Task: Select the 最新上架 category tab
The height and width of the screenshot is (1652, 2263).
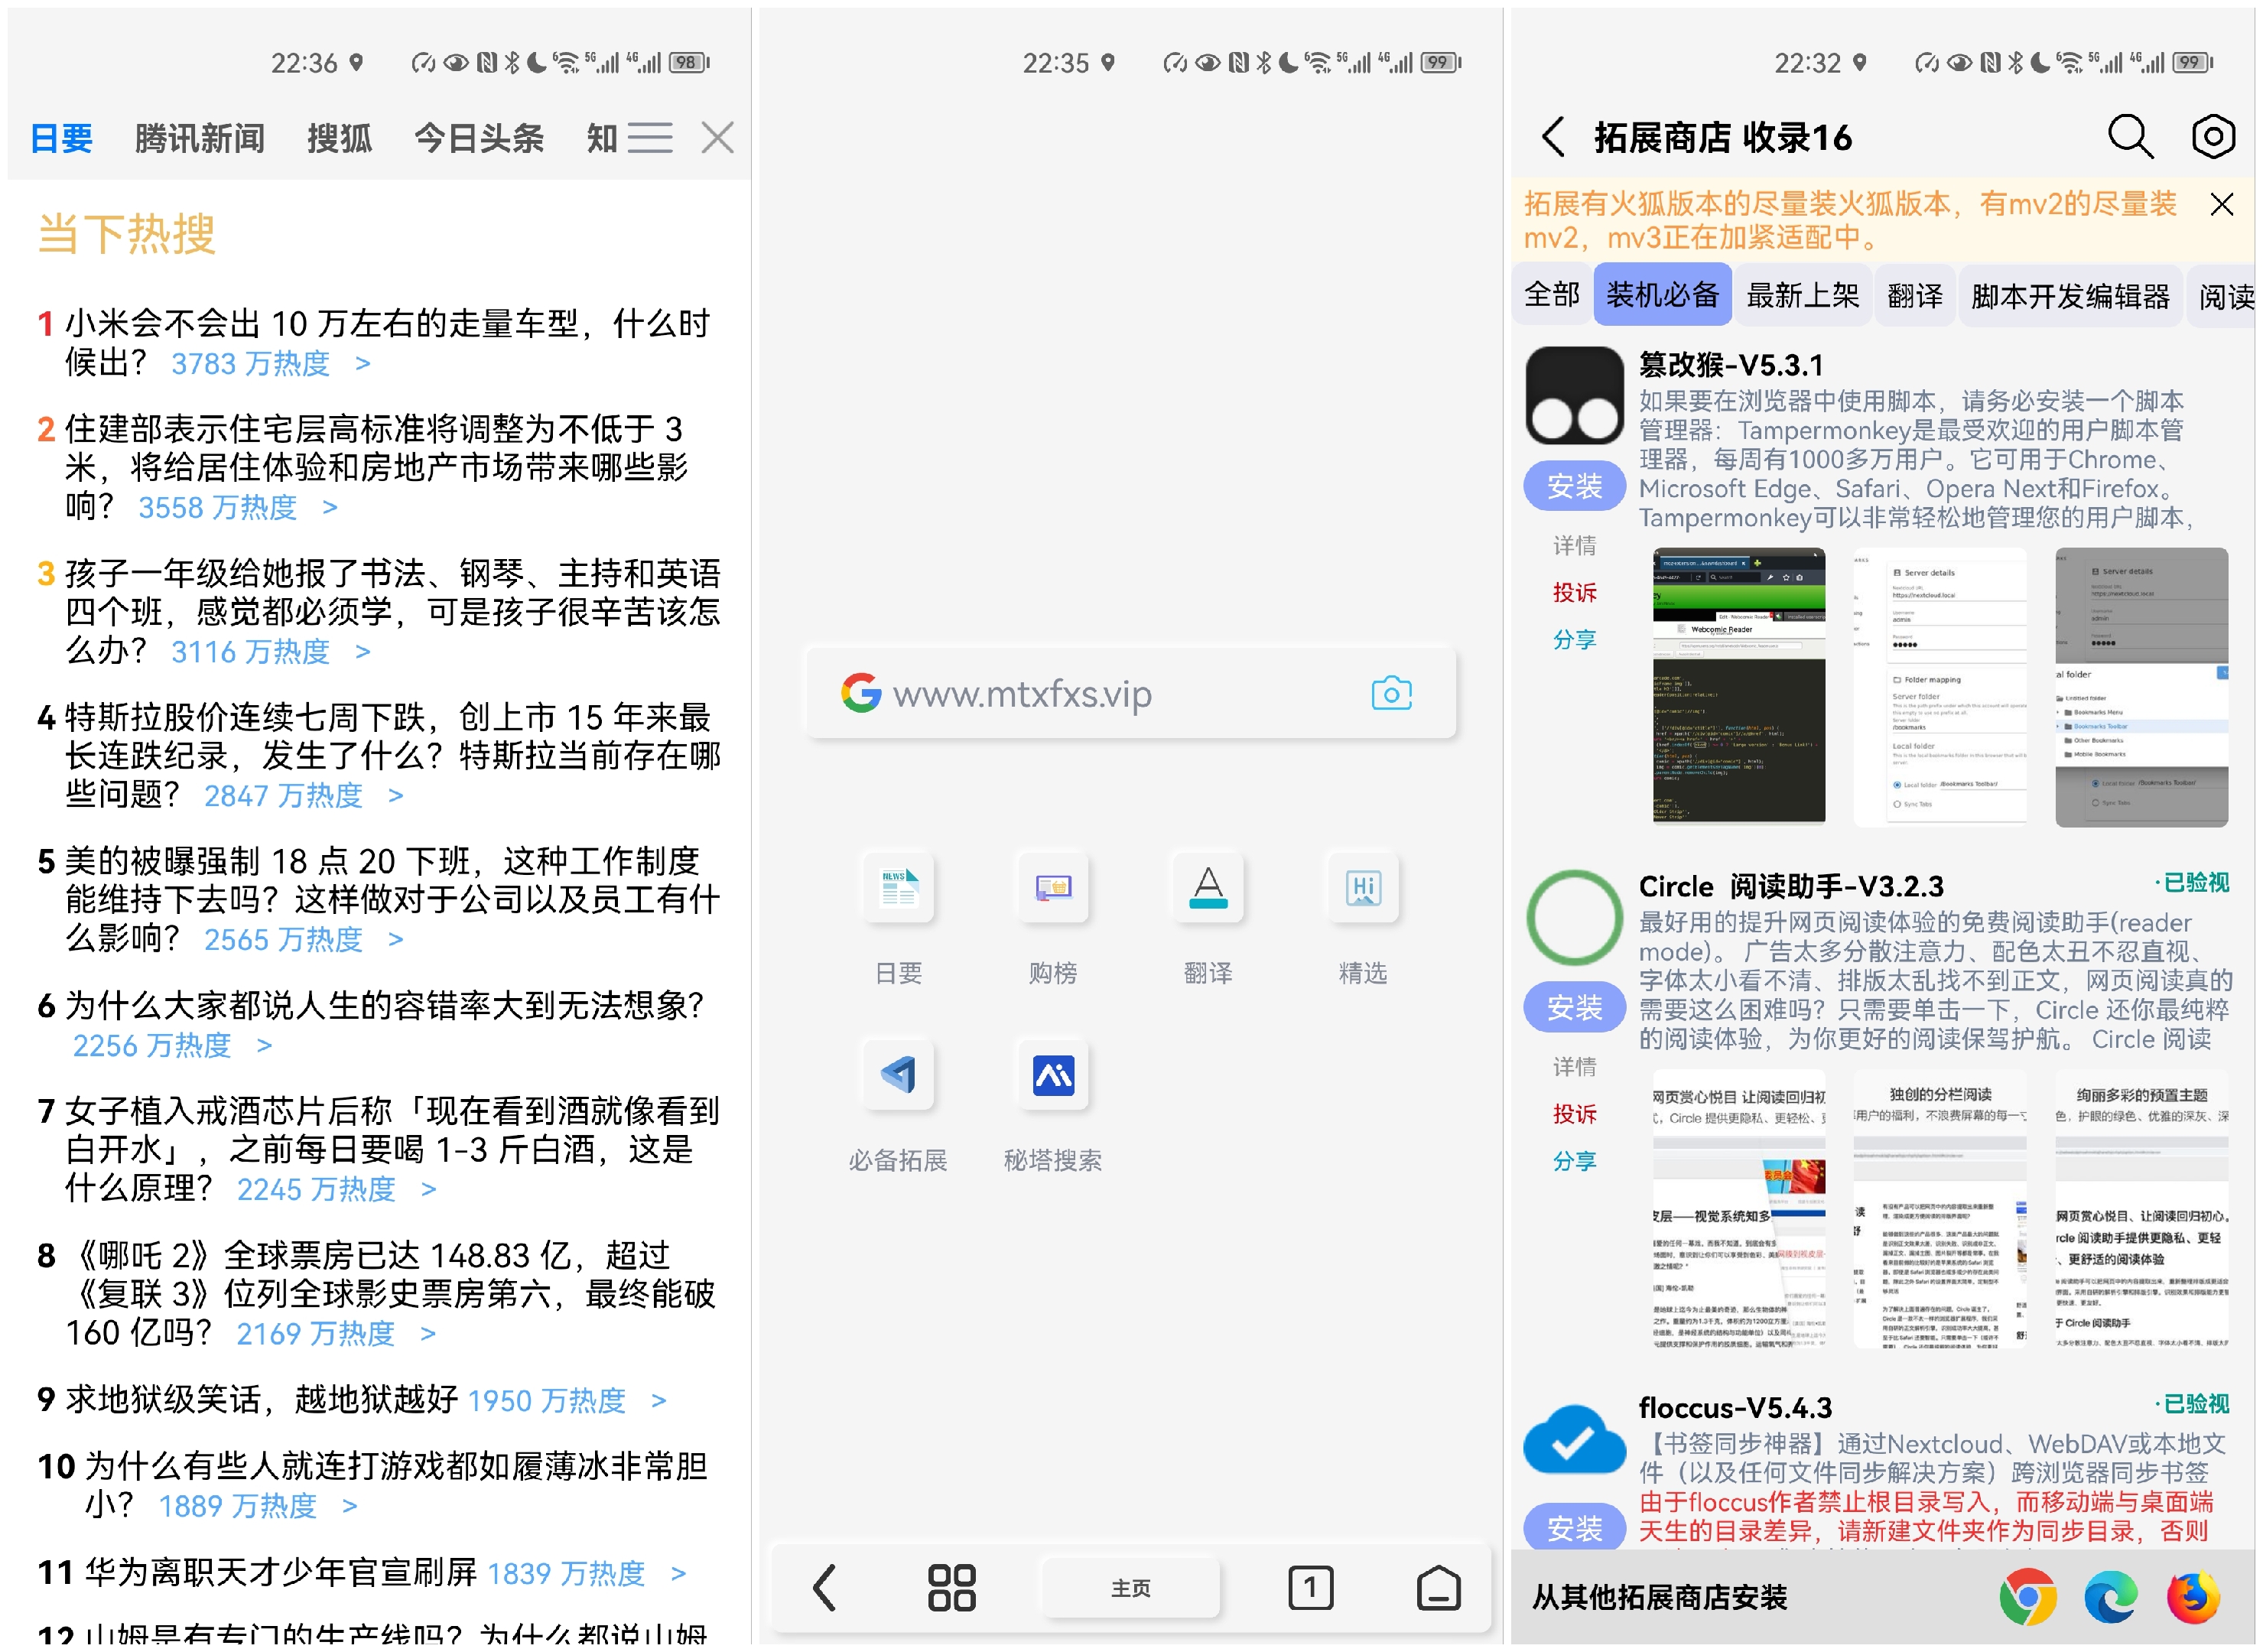Action: tap(1802, 295)
